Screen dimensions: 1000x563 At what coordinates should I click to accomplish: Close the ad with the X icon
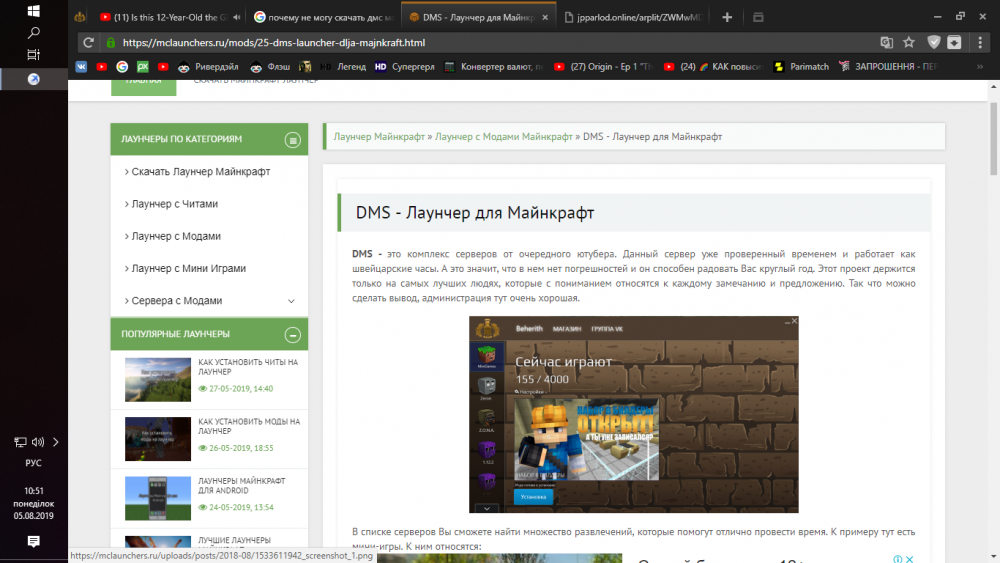[910, 559]
